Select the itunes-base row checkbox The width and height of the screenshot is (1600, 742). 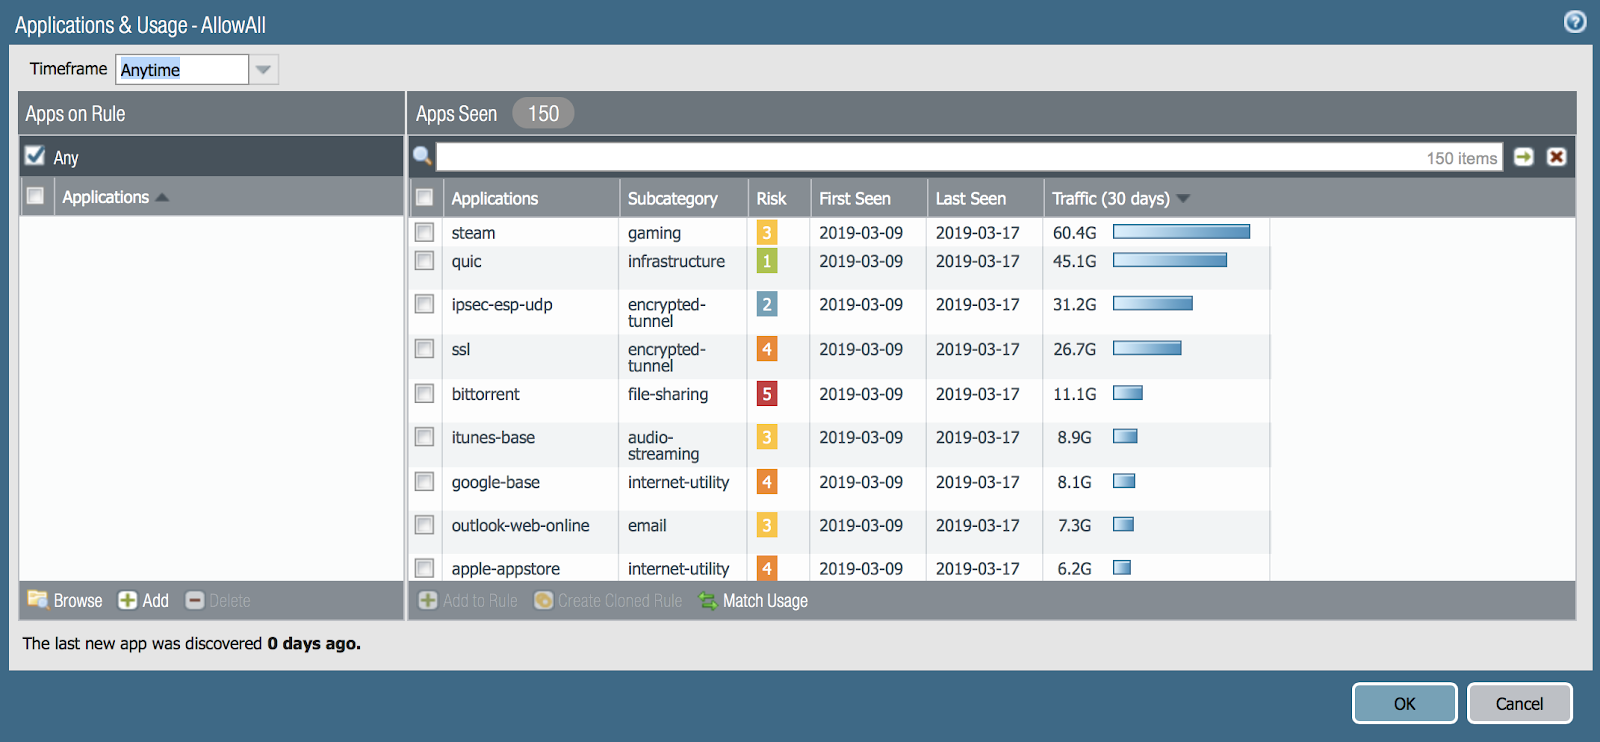(424, 436)
